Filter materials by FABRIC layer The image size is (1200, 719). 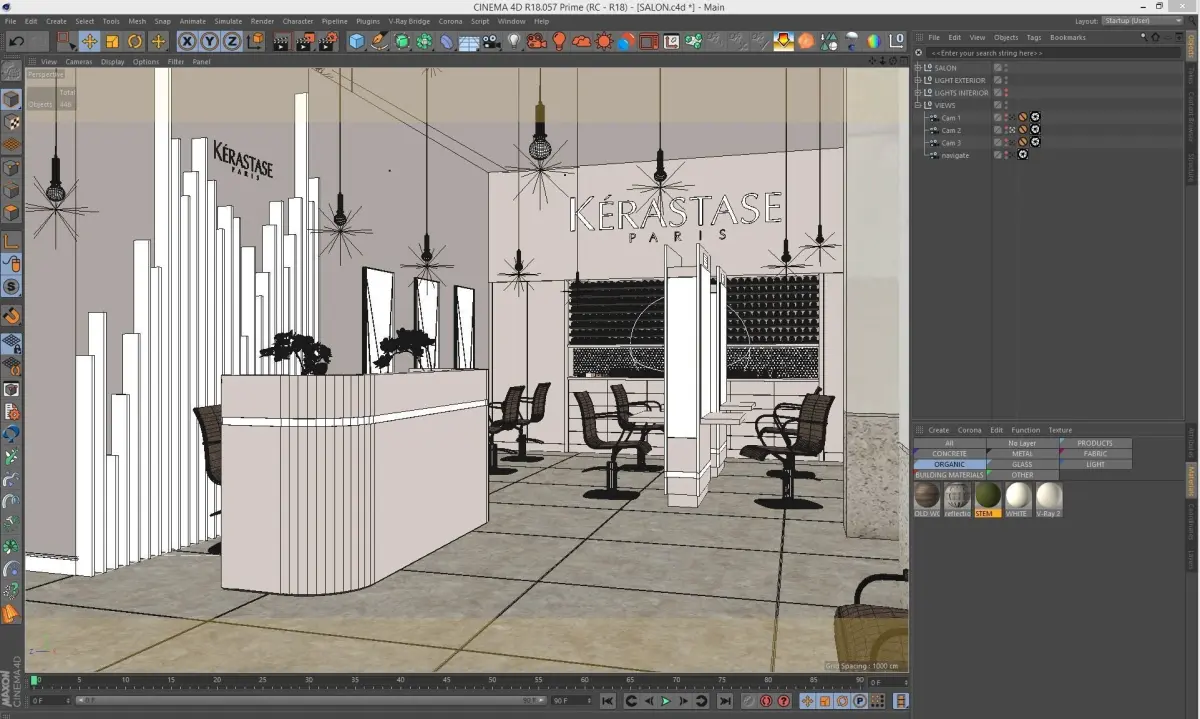click(1095, 454)
